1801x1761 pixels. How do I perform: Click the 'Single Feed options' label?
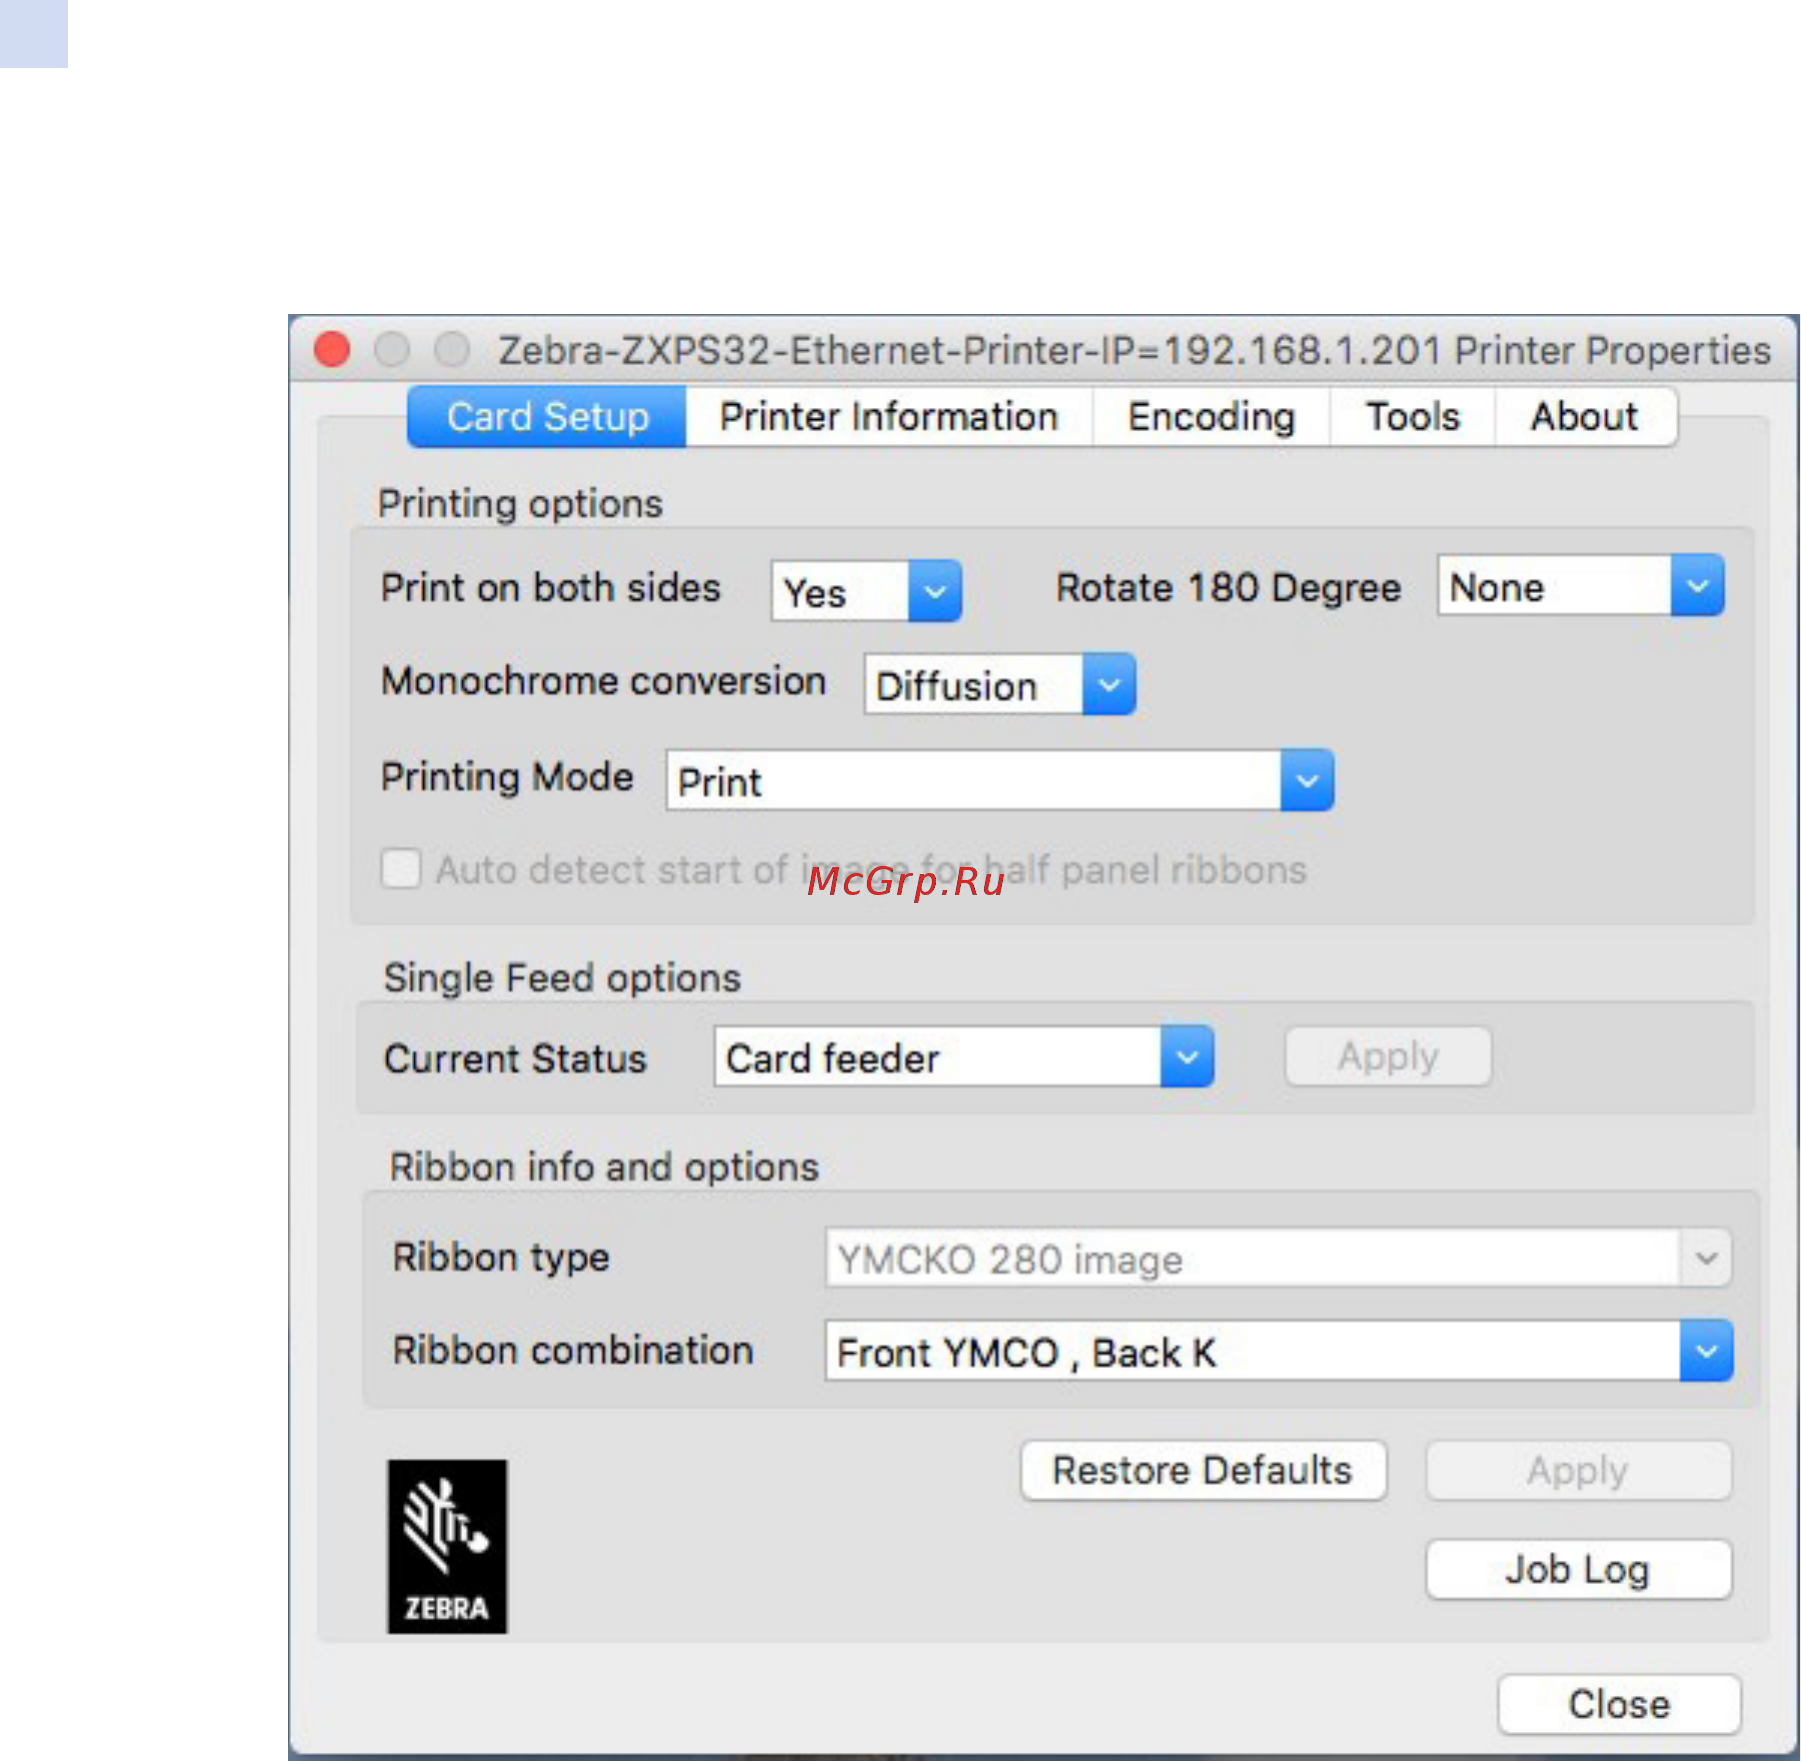[x=562, y=977]
